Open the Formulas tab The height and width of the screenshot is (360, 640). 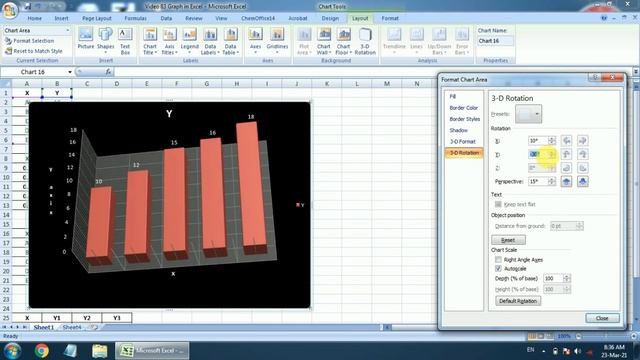coord(136,18)
